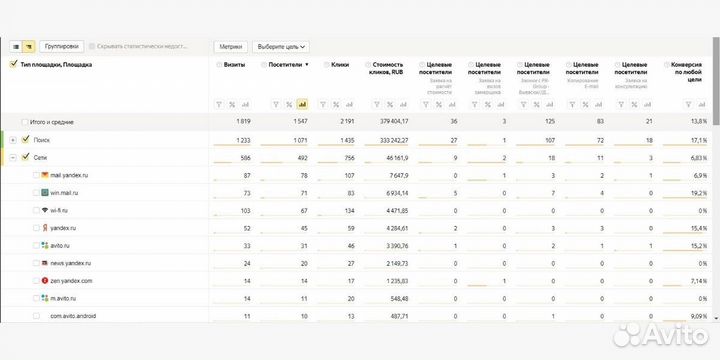
Task: Select the news.yandex.ru row label
Action: coord(70,264)
